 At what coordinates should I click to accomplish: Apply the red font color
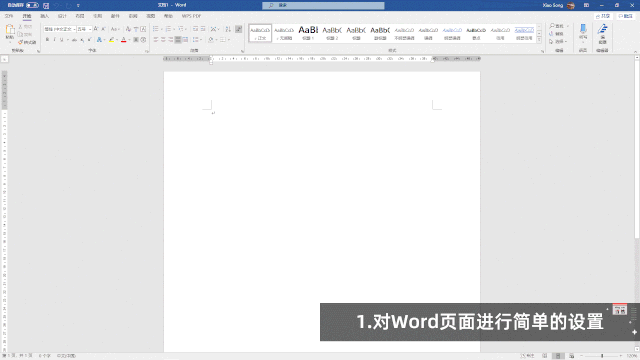pos(124,40)
